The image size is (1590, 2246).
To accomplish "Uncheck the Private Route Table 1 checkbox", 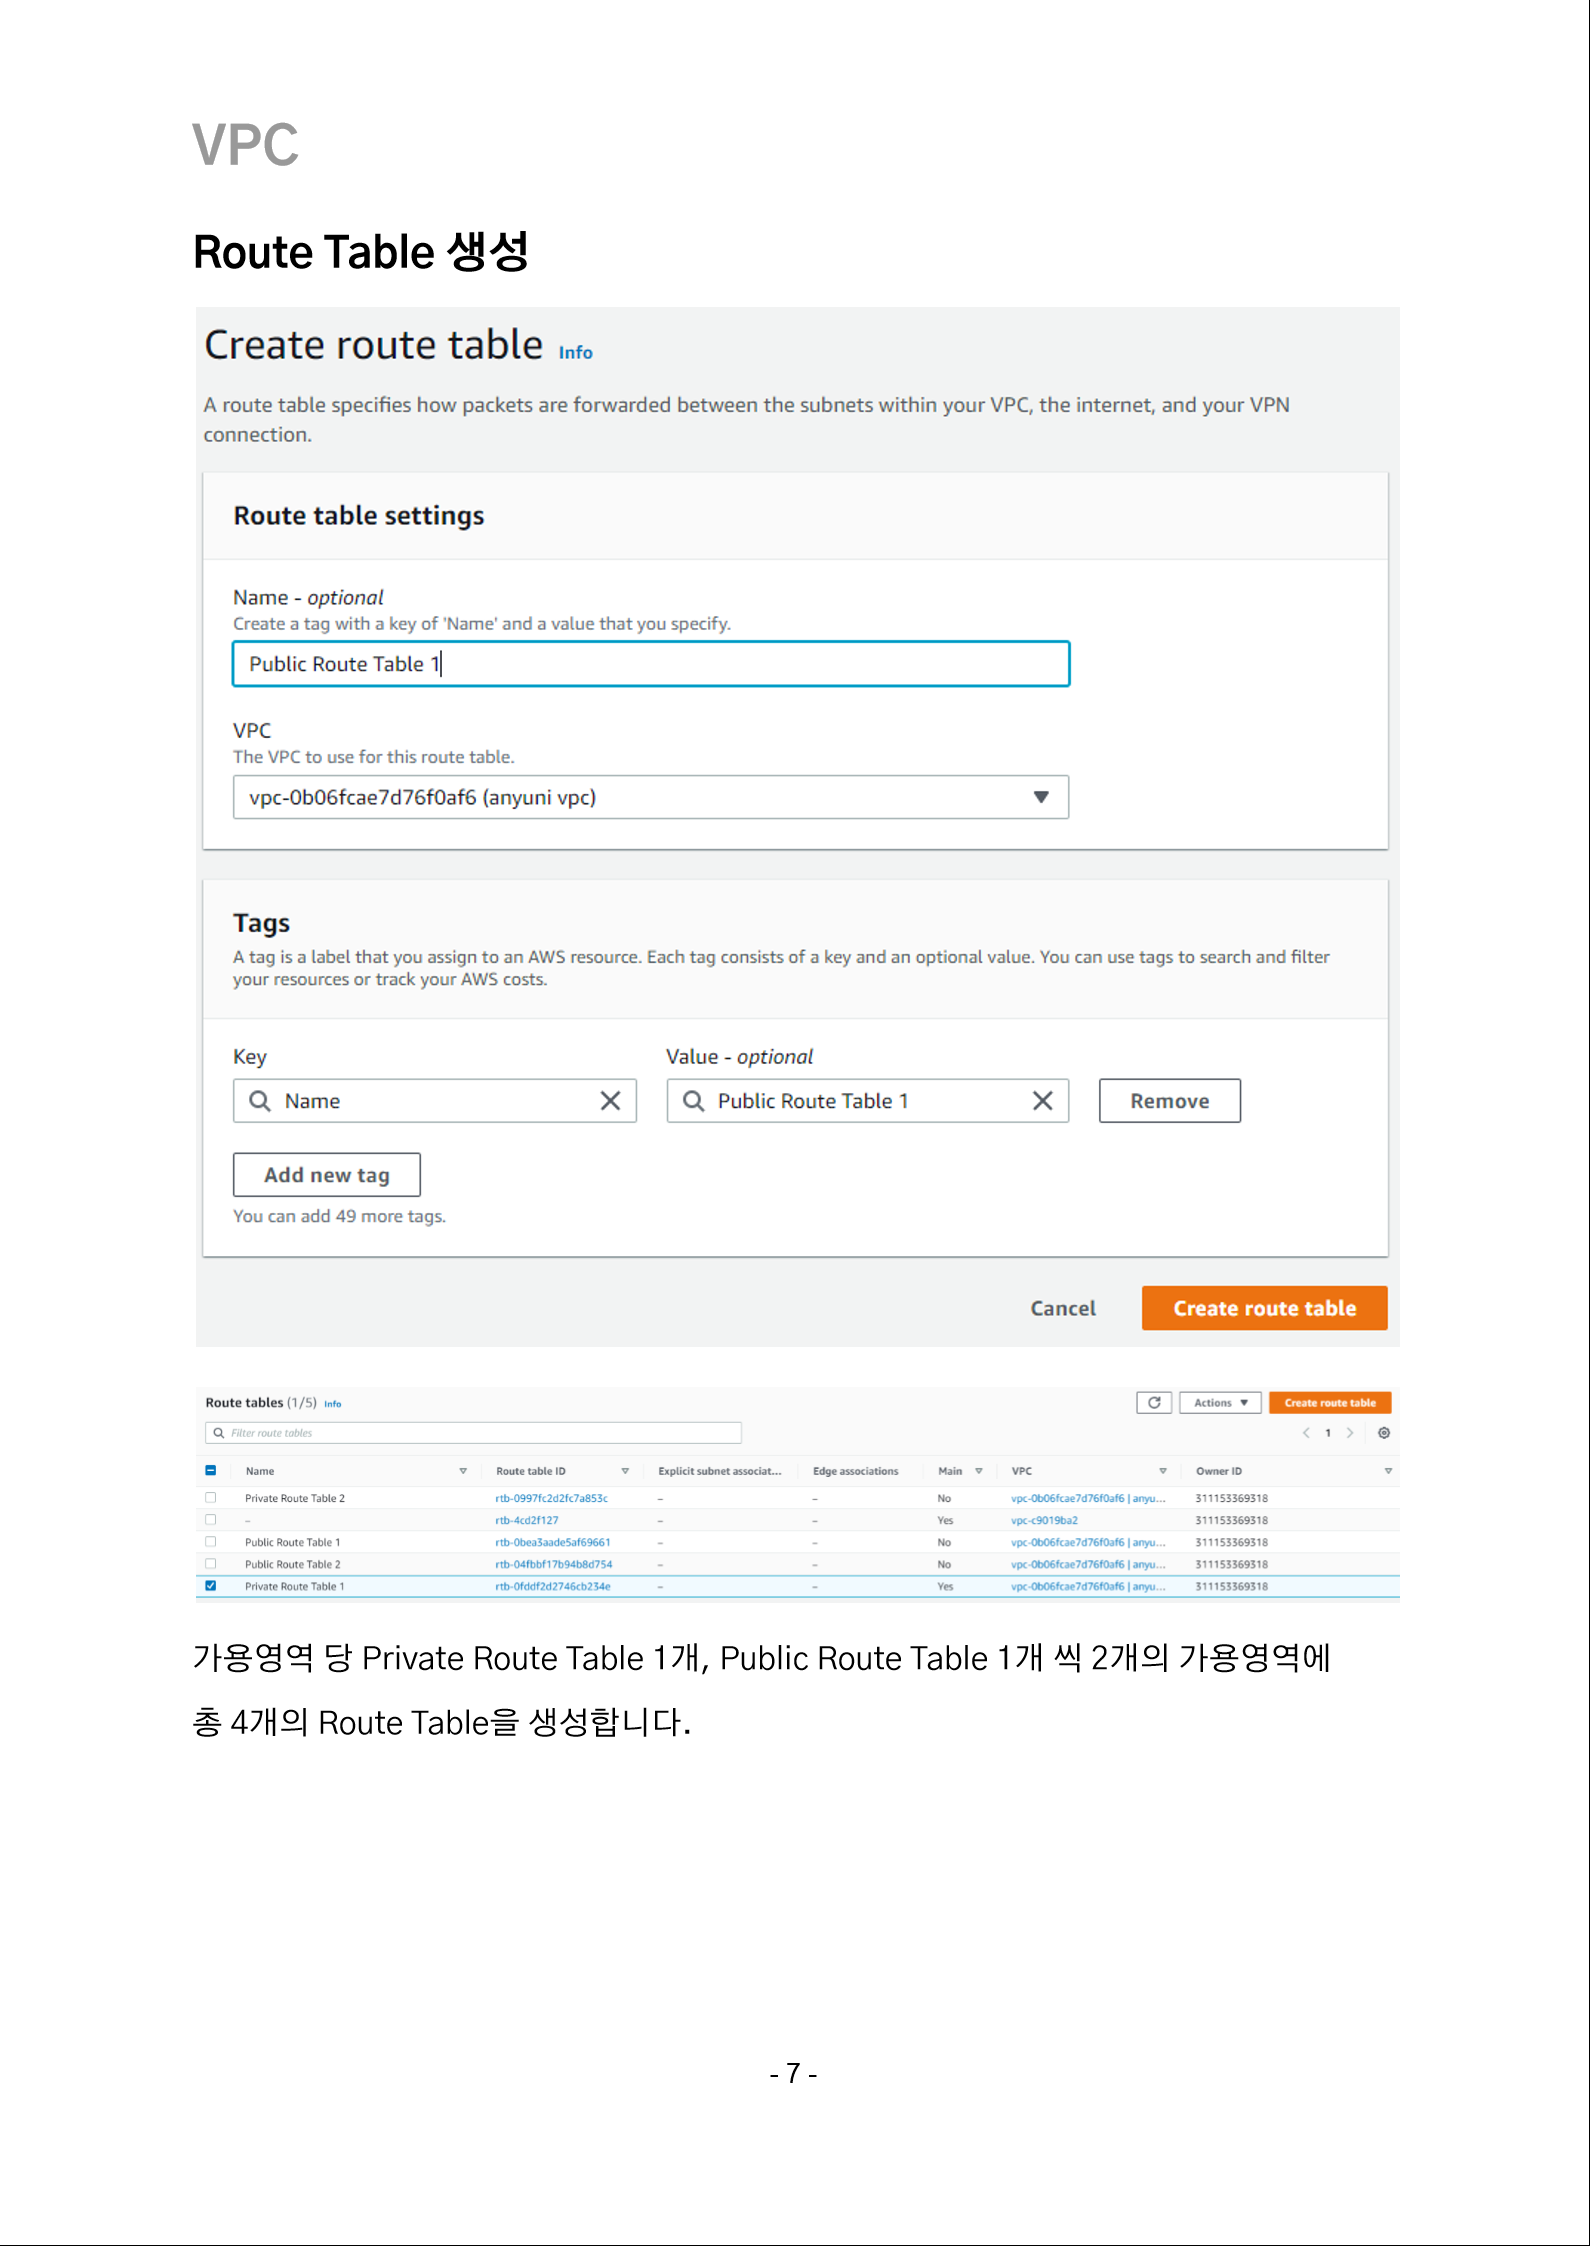I will [210, 1585].
